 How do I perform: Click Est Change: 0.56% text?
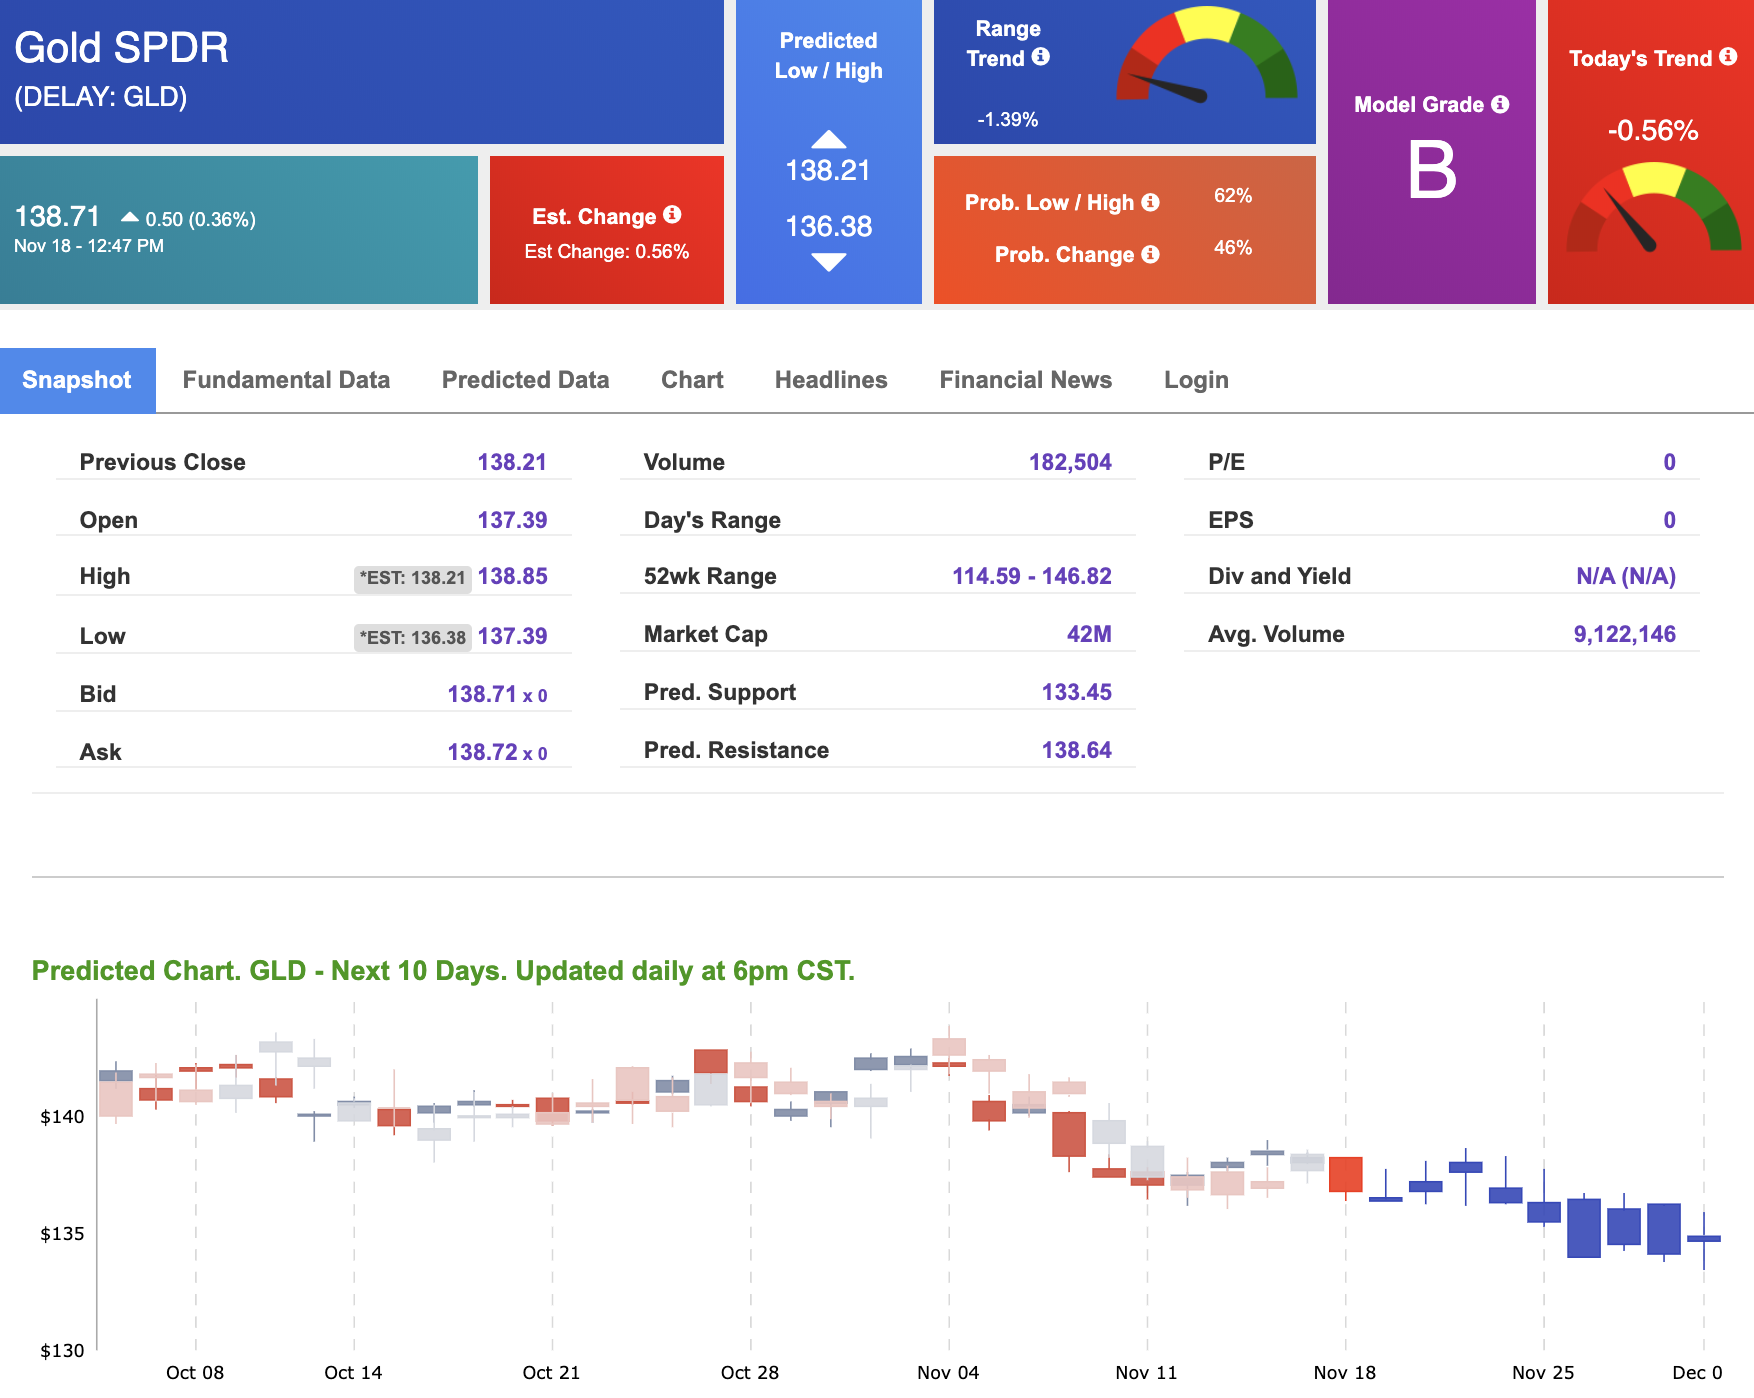607,252
